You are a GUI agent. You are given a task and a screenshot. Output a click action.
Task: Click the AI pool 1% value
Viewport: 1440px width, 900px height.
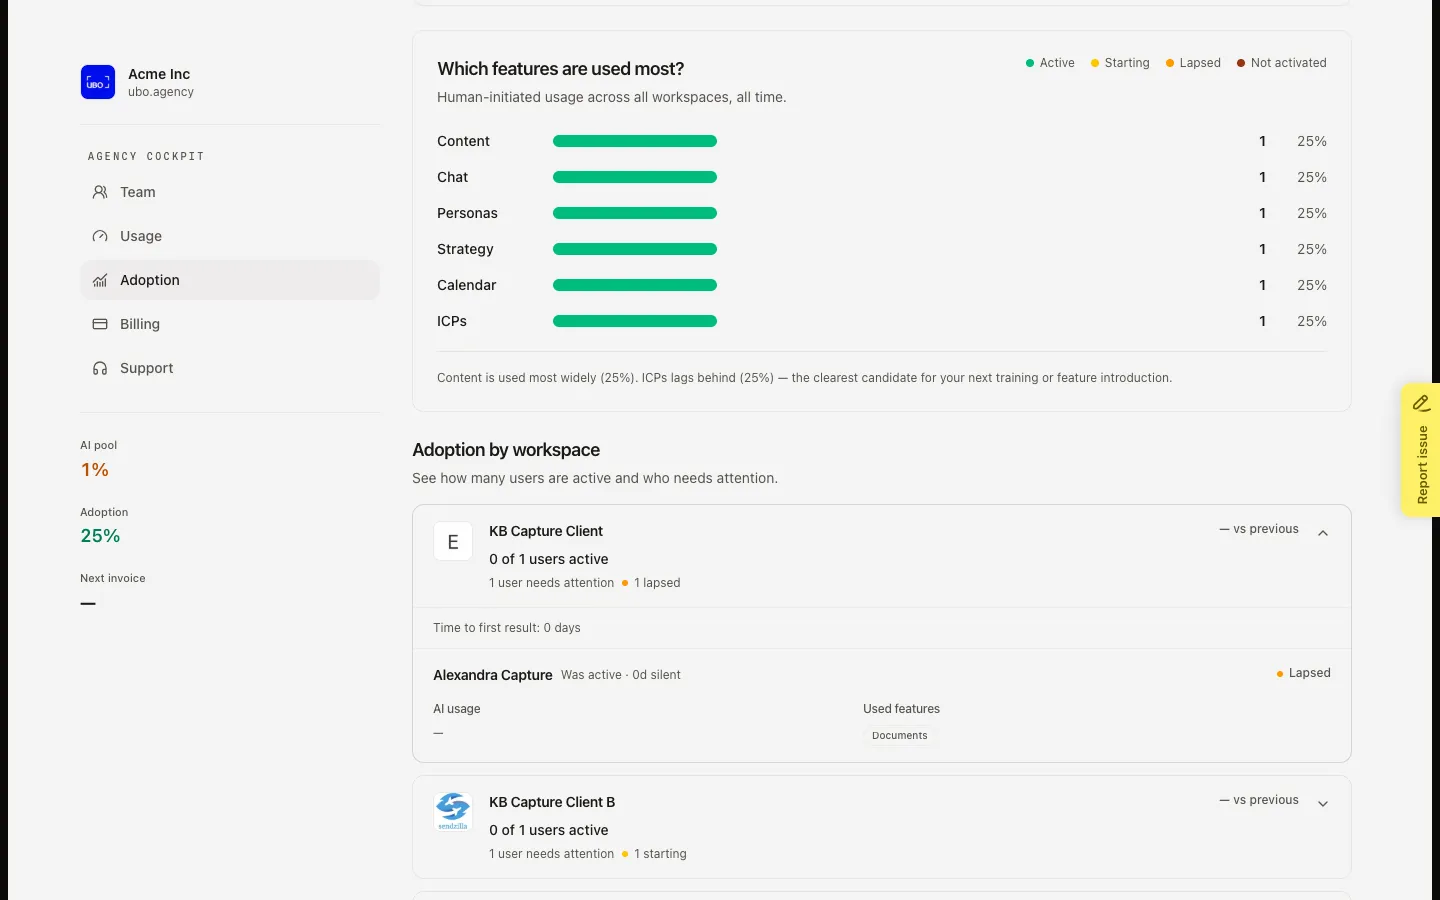tap(95, 470)
